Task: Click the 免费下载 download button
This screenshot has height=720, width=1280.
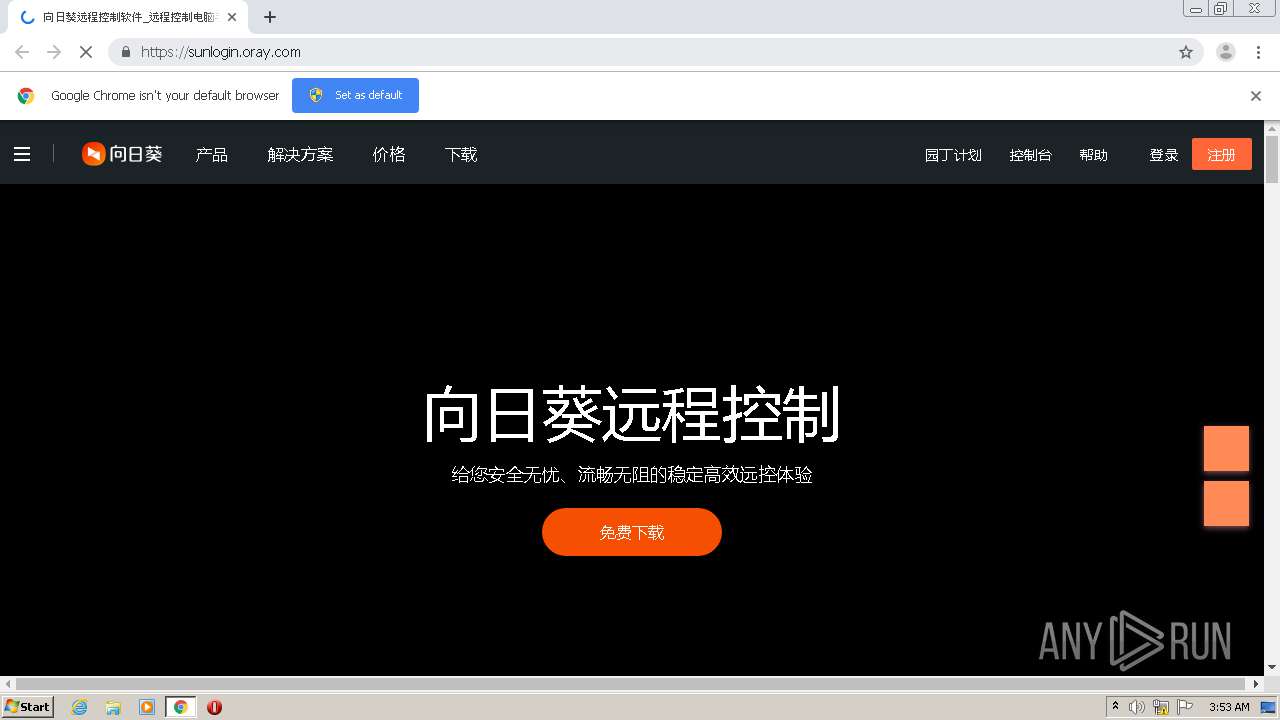Action: (x=632, y=532)
